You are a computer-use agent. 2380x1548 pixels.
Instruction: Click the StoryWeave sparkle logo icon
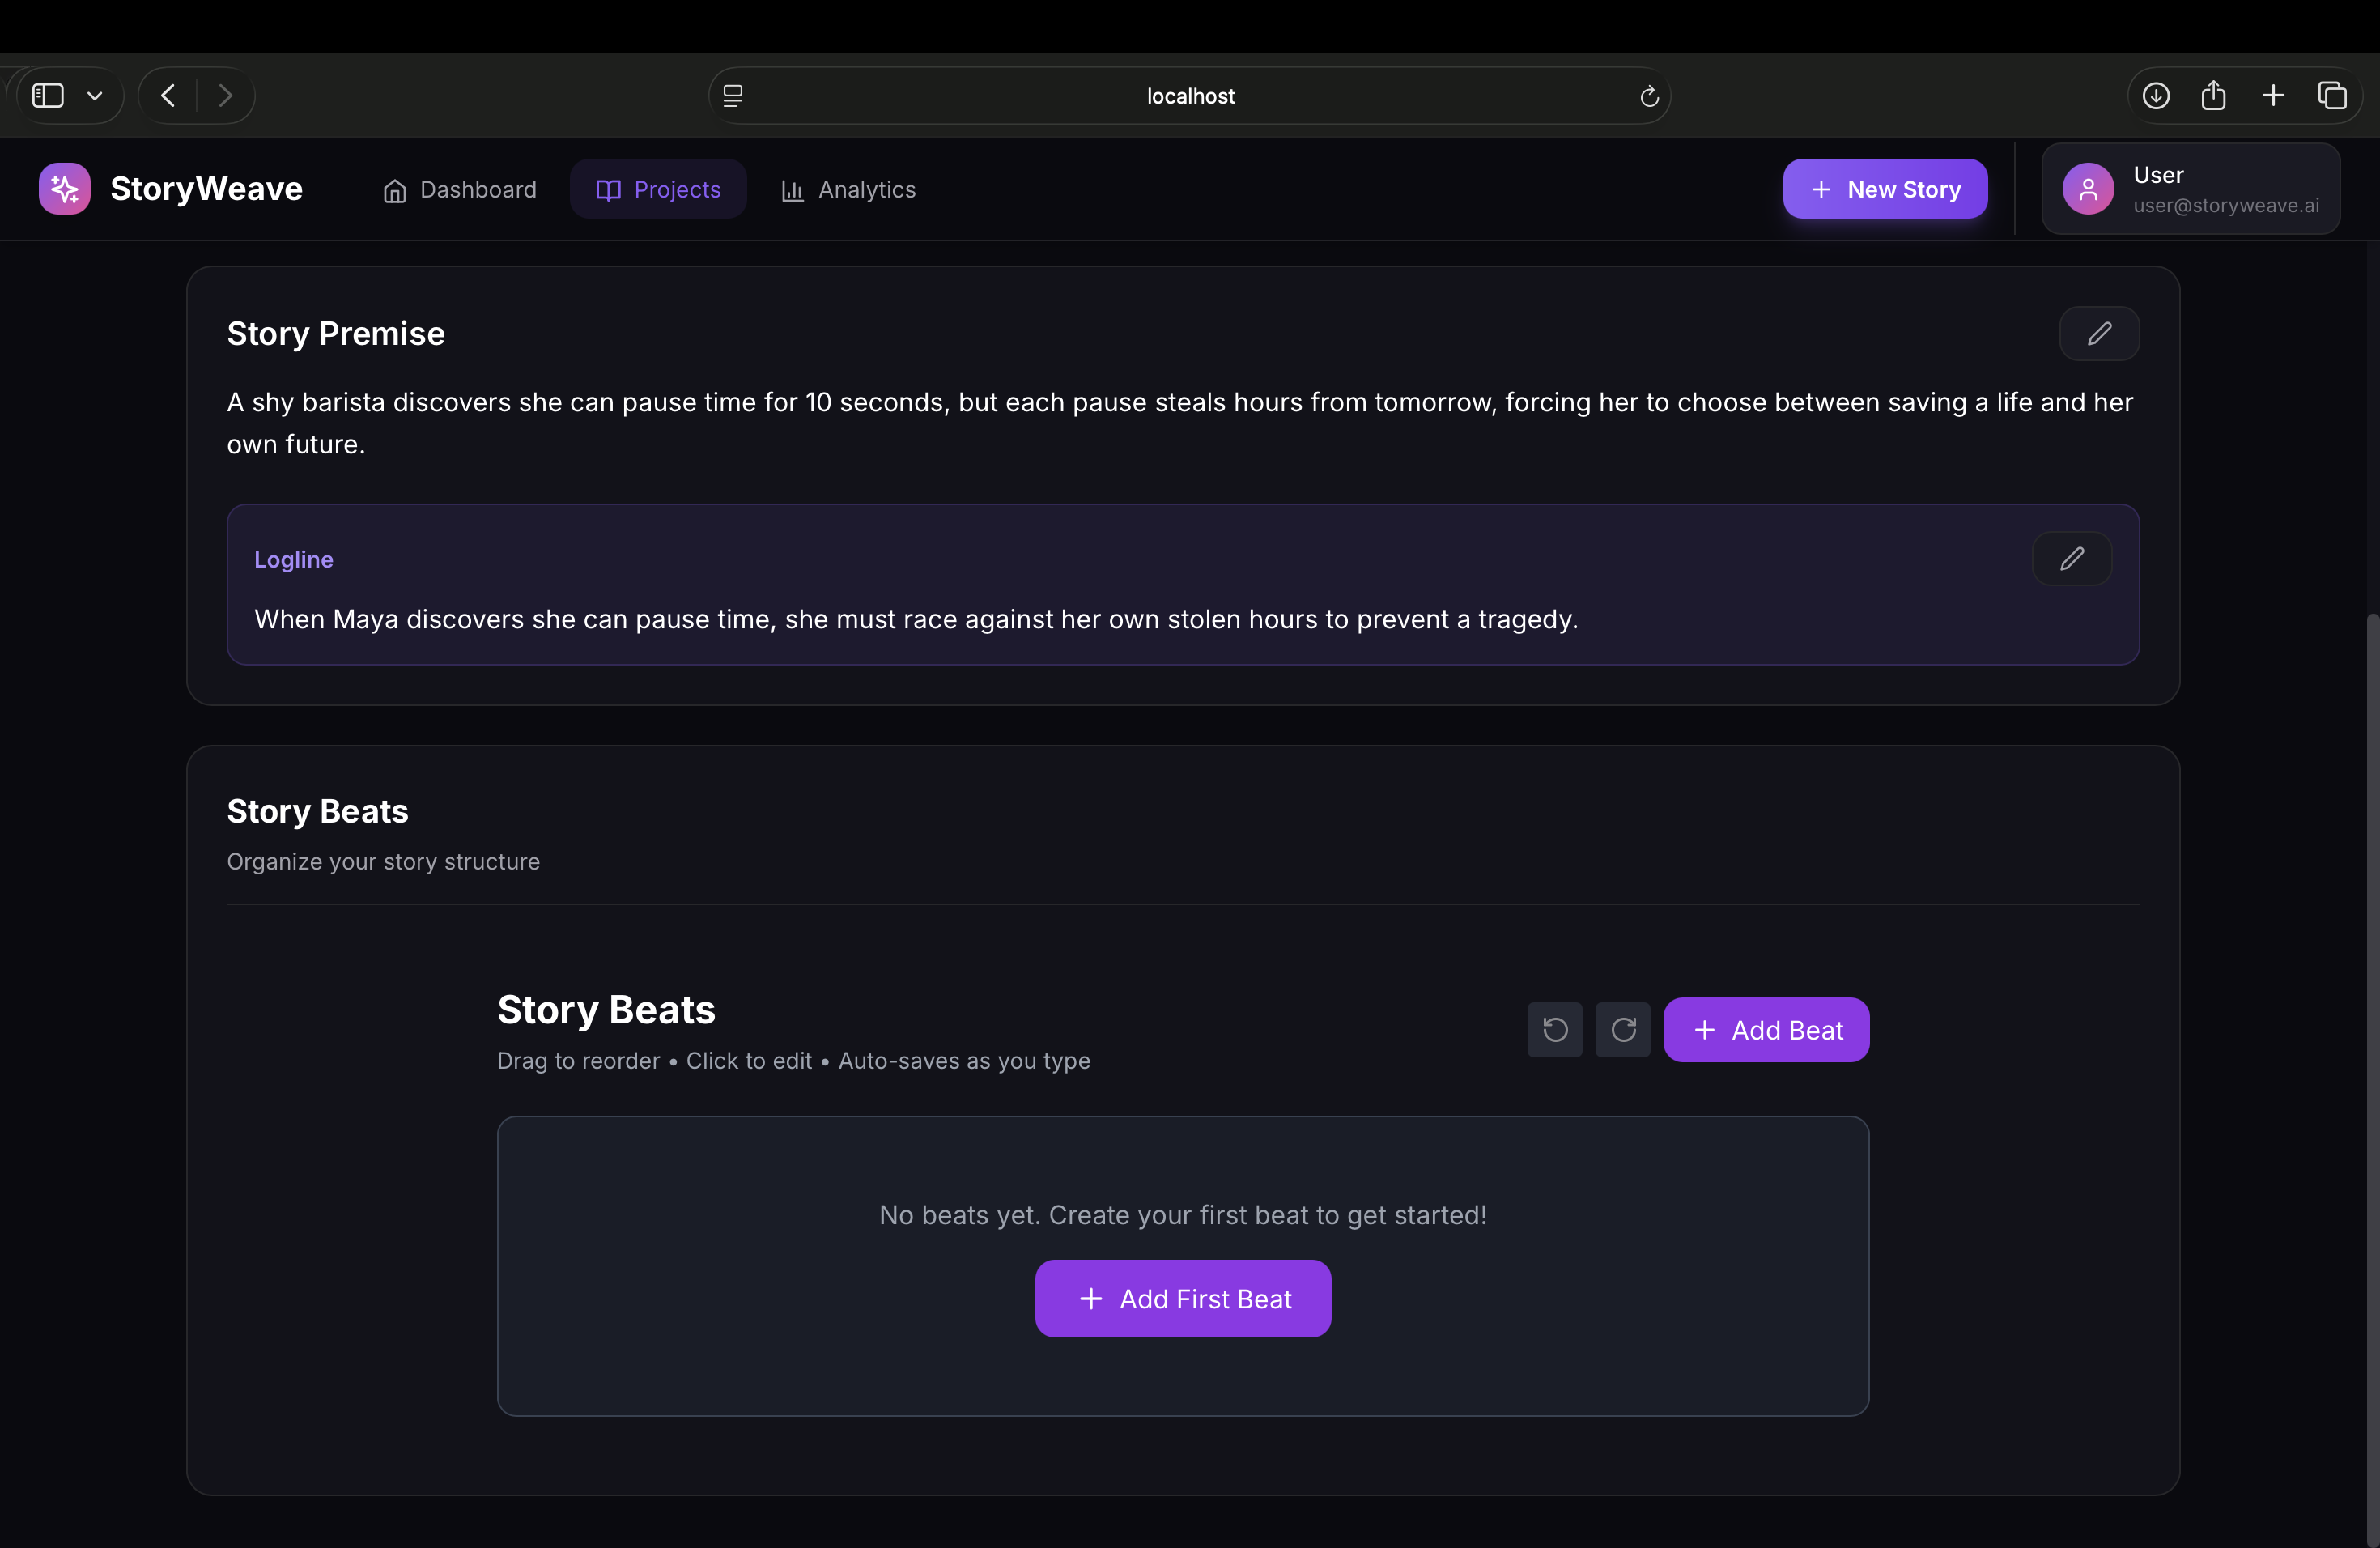[64, 189]
